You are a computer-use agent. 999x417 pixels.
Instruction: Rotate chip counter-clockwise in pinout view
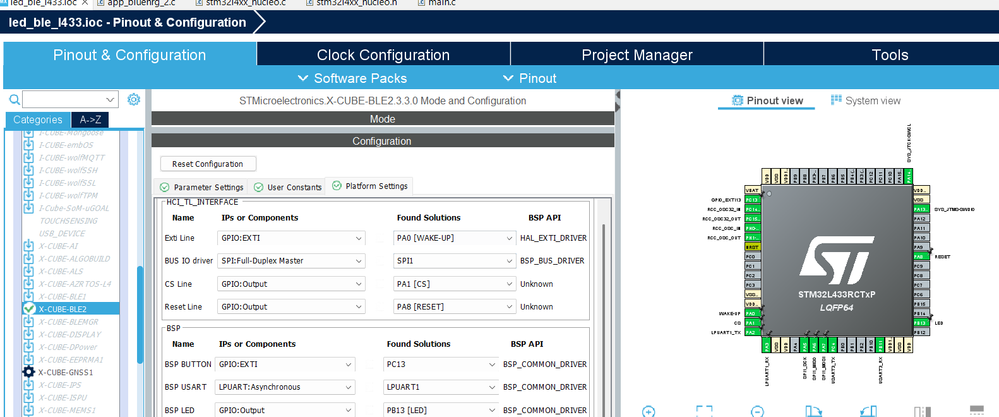tap(868, 411)
